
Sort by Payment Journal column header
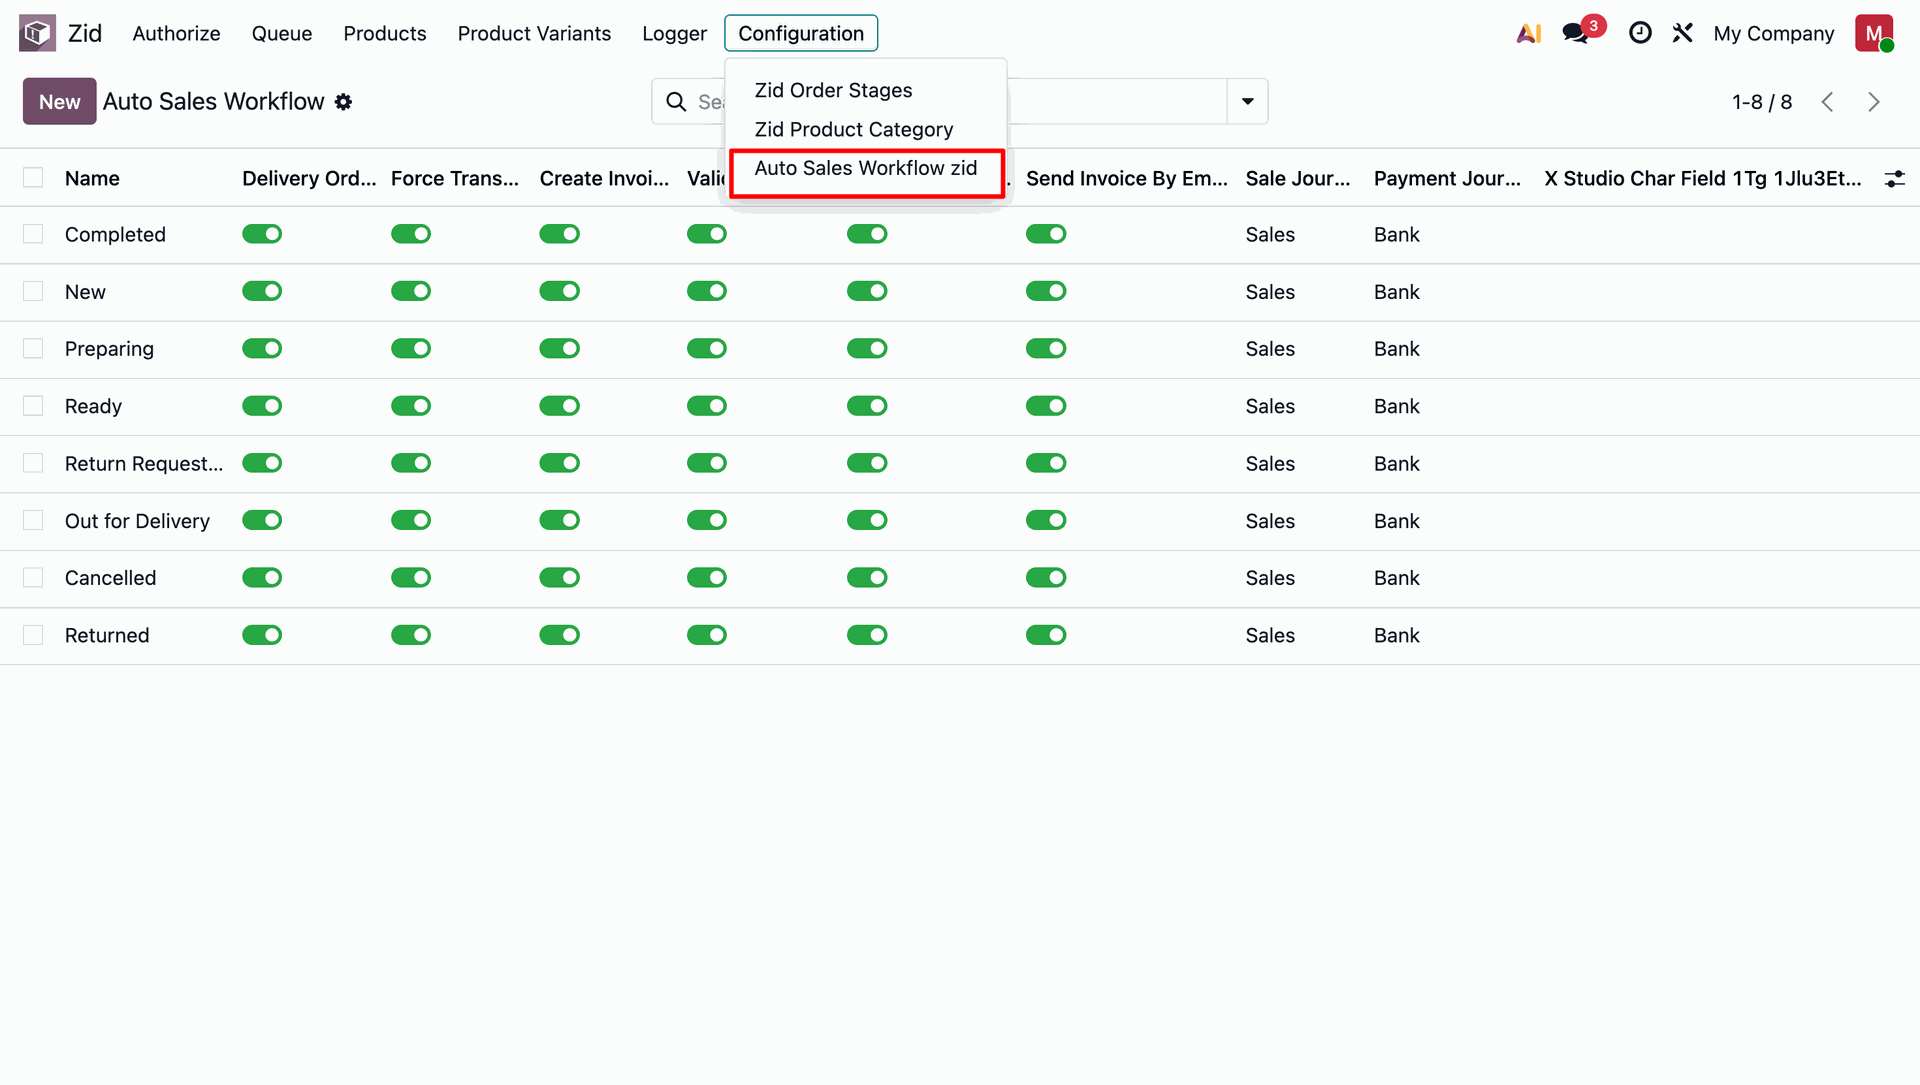point(1447,178)
